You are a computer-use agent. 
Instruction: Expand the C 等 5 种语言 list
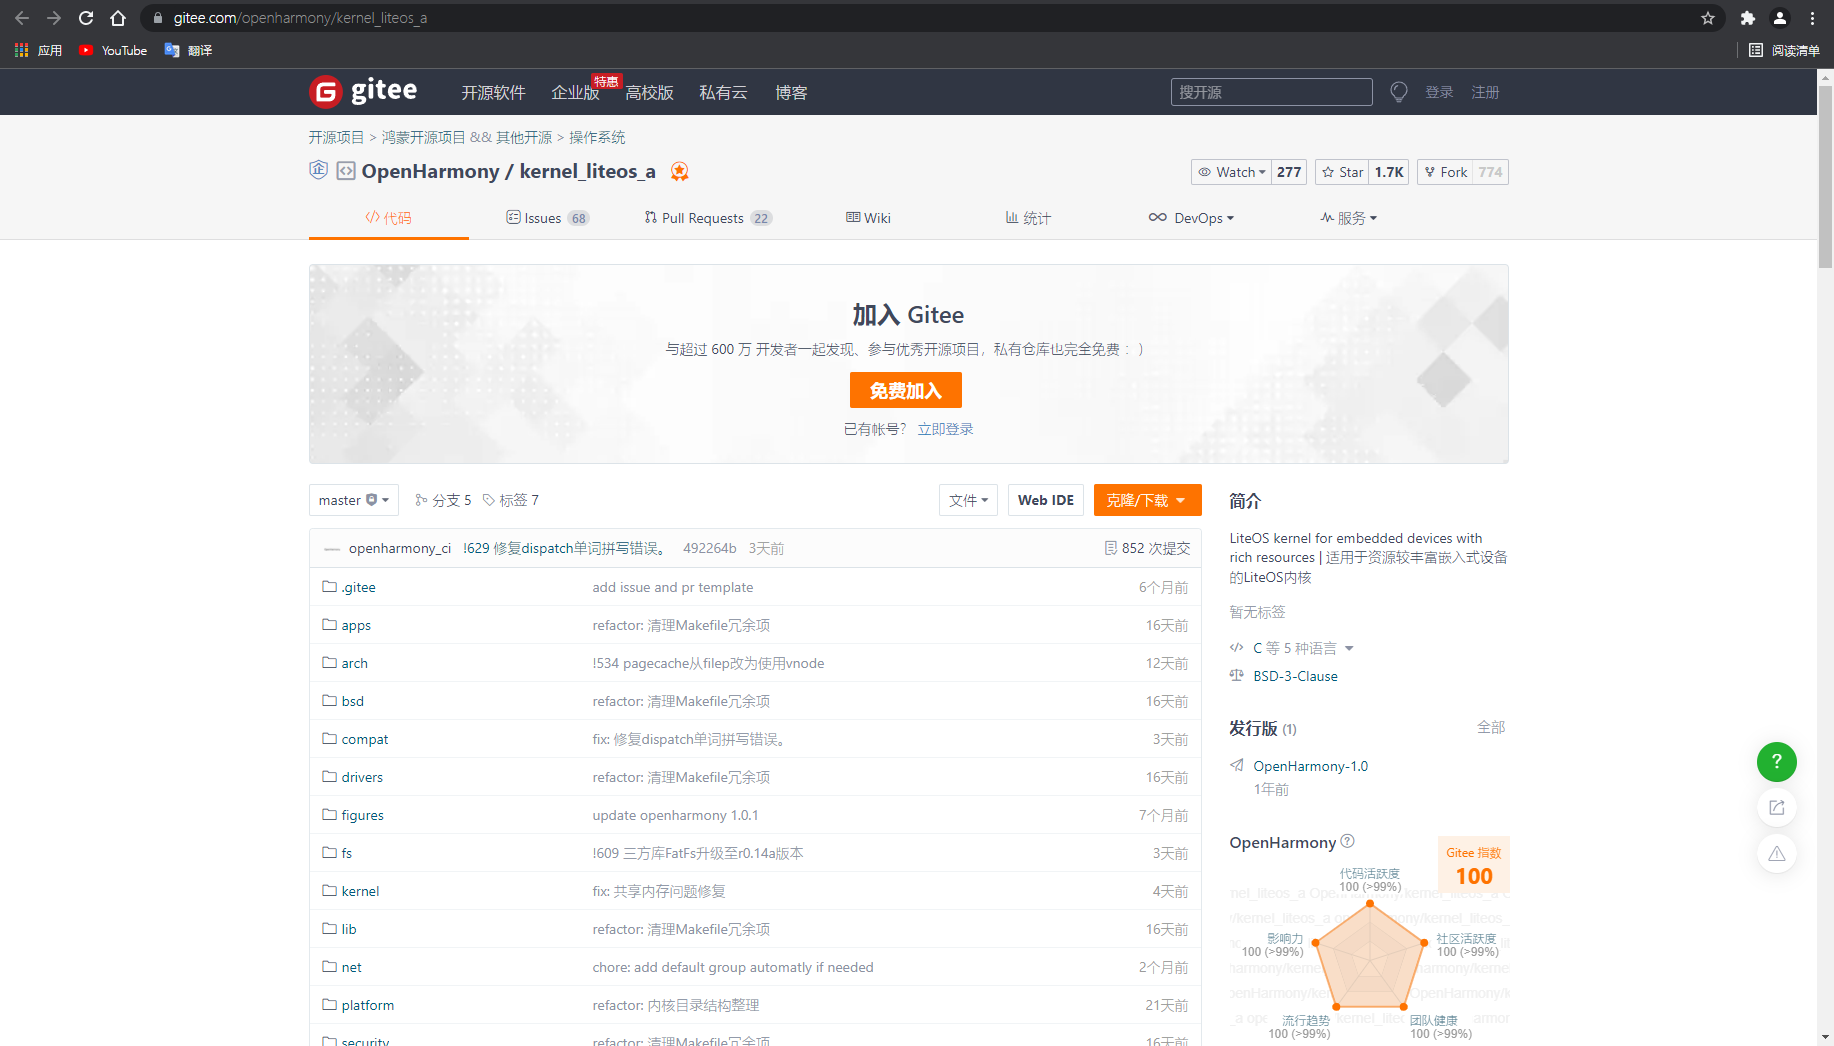pos(1303,648)
